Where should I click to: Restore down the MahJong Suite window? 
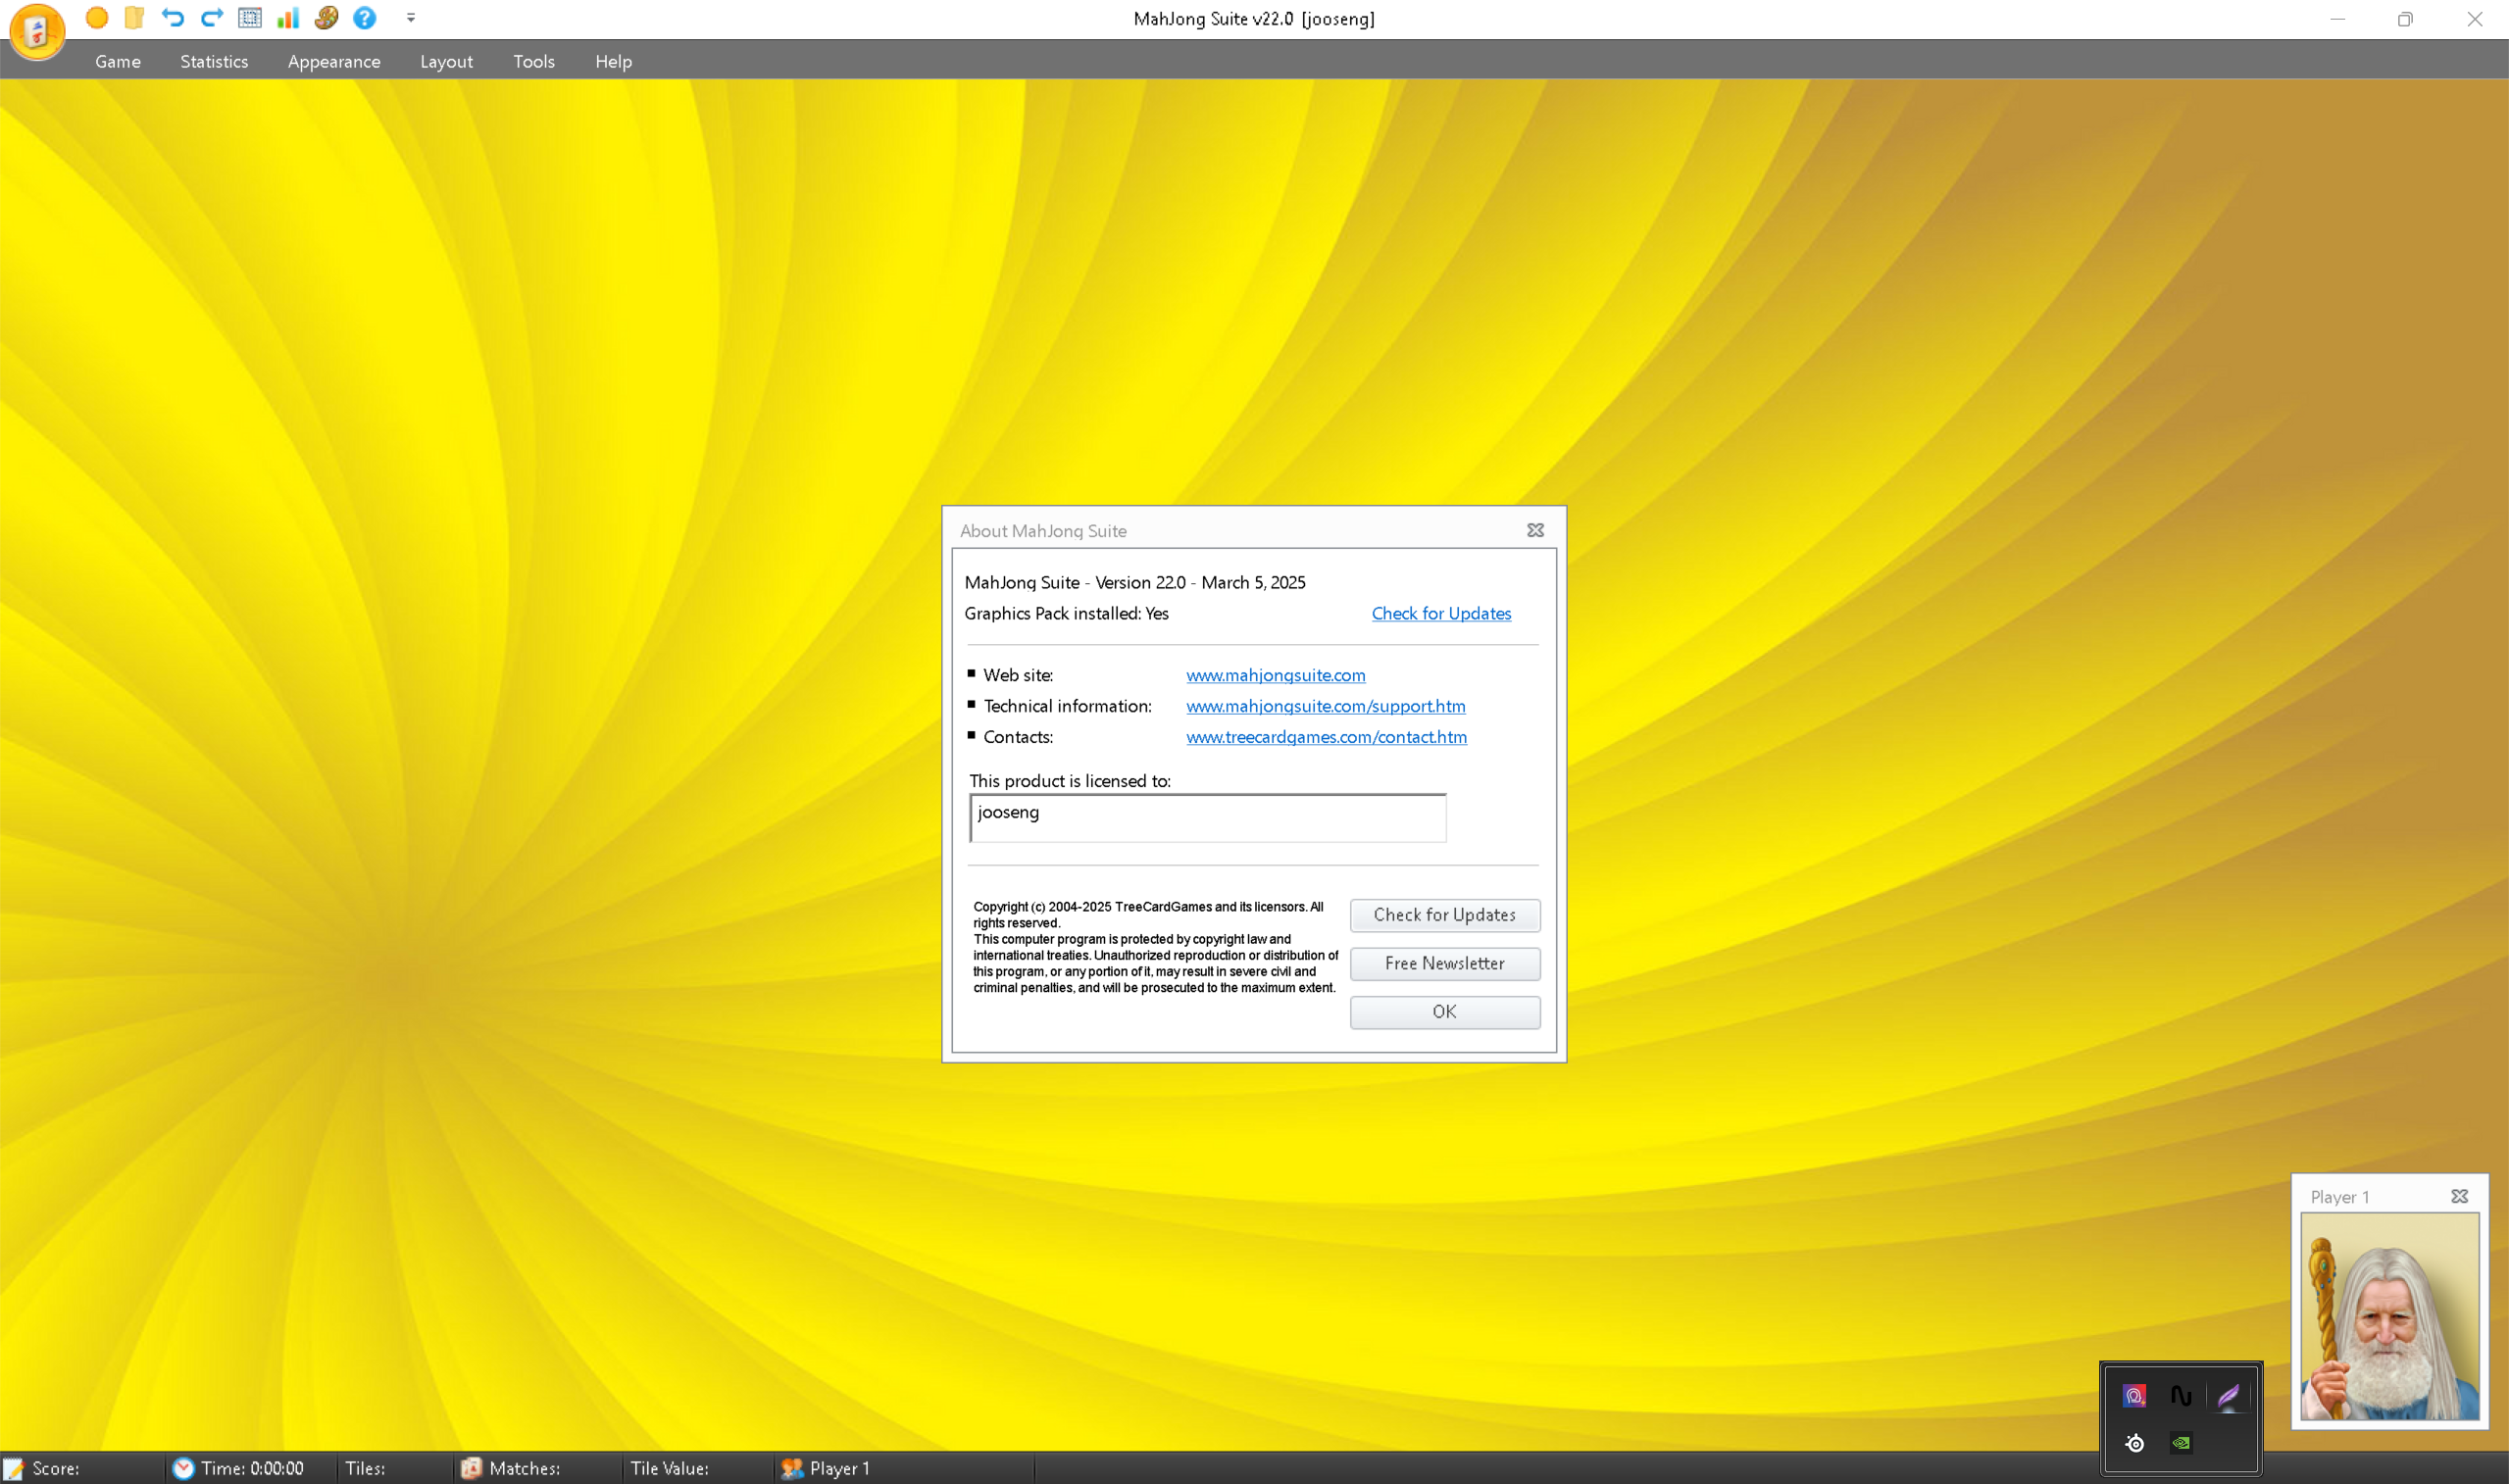(2405, 19)
